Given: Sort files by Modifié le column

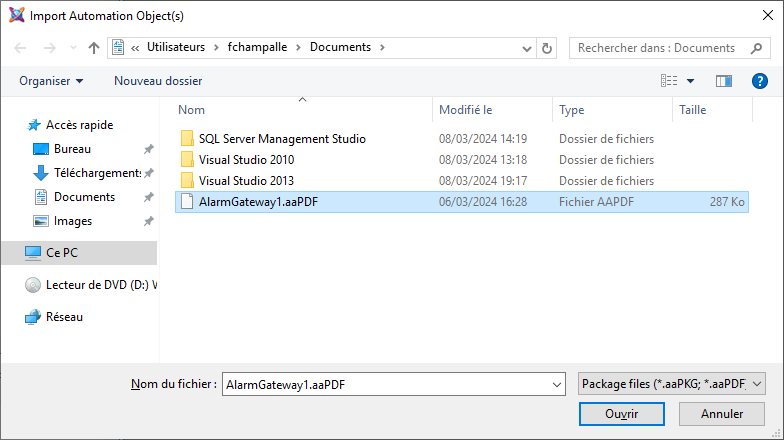Looking at the screenshot, I should pyautogui.click(x=466, y=110).
